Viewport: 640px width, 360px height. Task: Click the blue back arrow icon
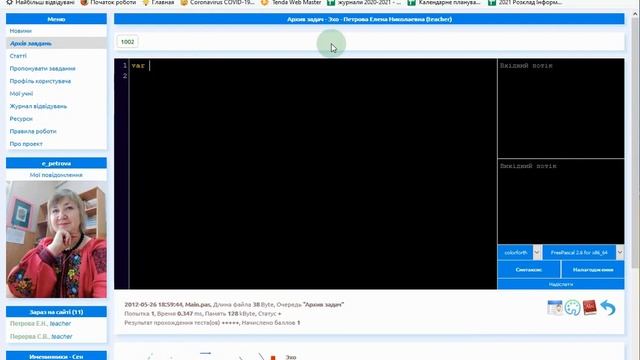[x=608, y=307]
